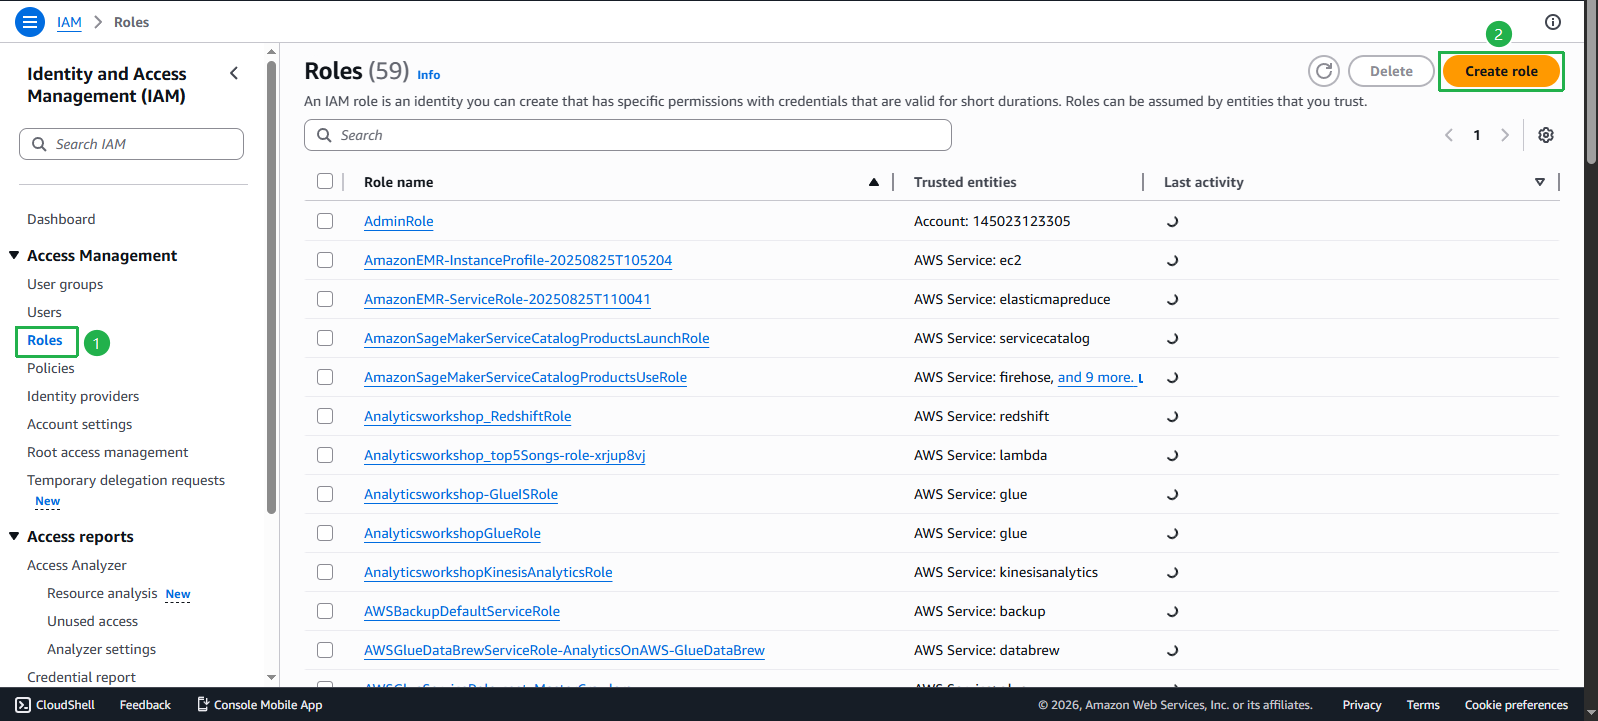
Task: Open Temporary delegation requests
Action: 126,480
